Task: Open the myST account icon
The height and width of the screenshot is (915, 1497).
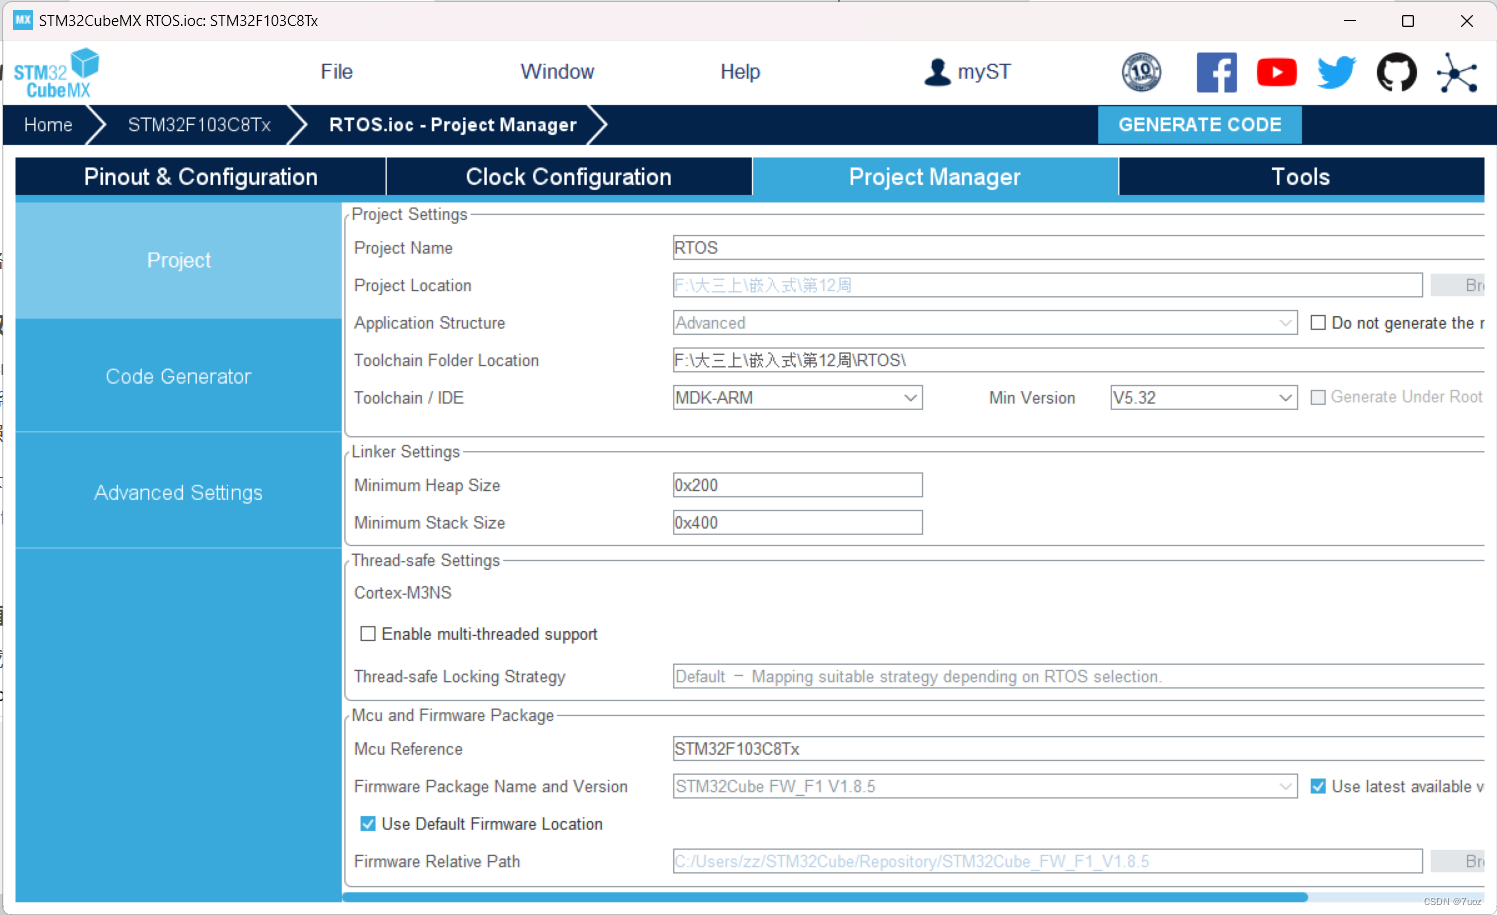Action: pos(937,72)
